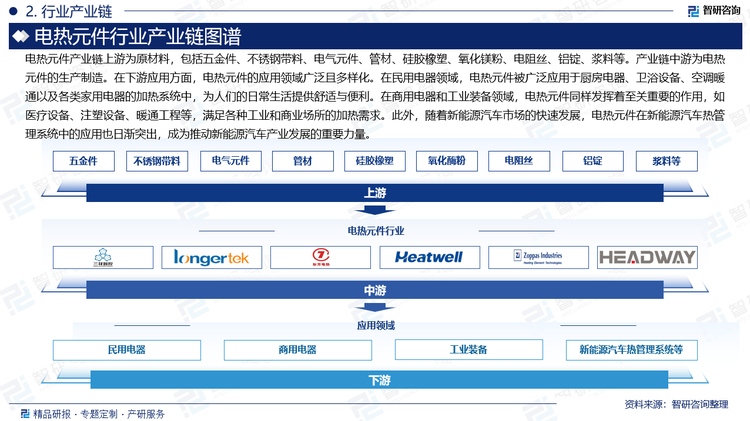Click the Heatwell logo box
The height and width of the screenshot is (421, 750).
coord(430,257)
